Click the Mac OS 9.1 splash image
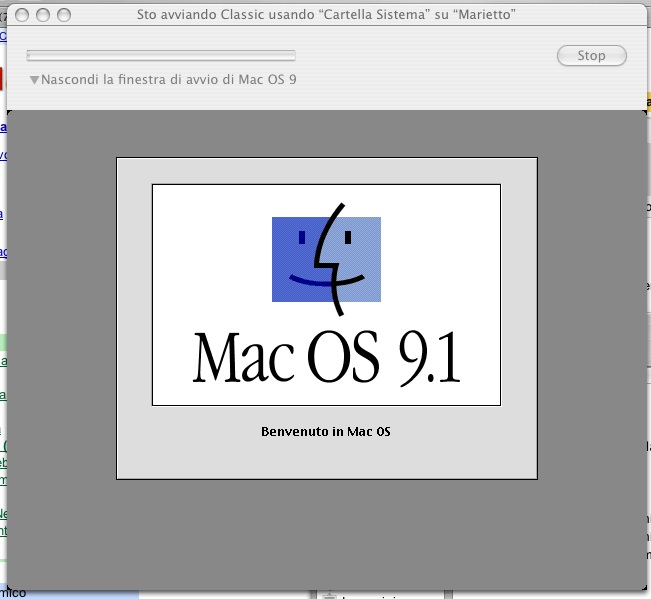Image resolution: width=651 pixels, height=599 pixels. pos(326,295)
